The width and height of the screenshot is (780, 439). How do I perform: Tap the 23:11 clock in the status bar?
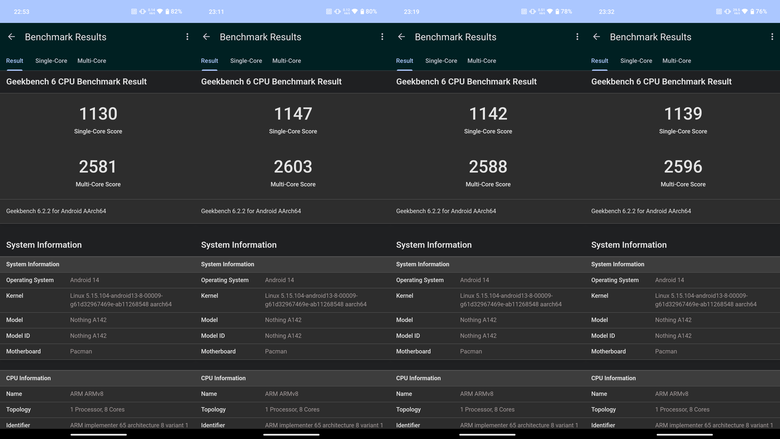point(216,11)
